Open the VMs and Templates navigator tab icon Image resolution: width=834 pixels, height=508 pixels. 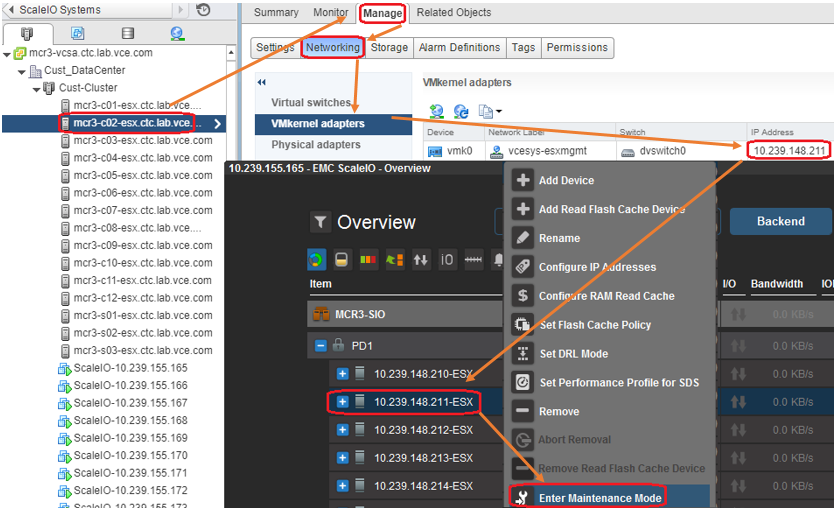(78, 34)
